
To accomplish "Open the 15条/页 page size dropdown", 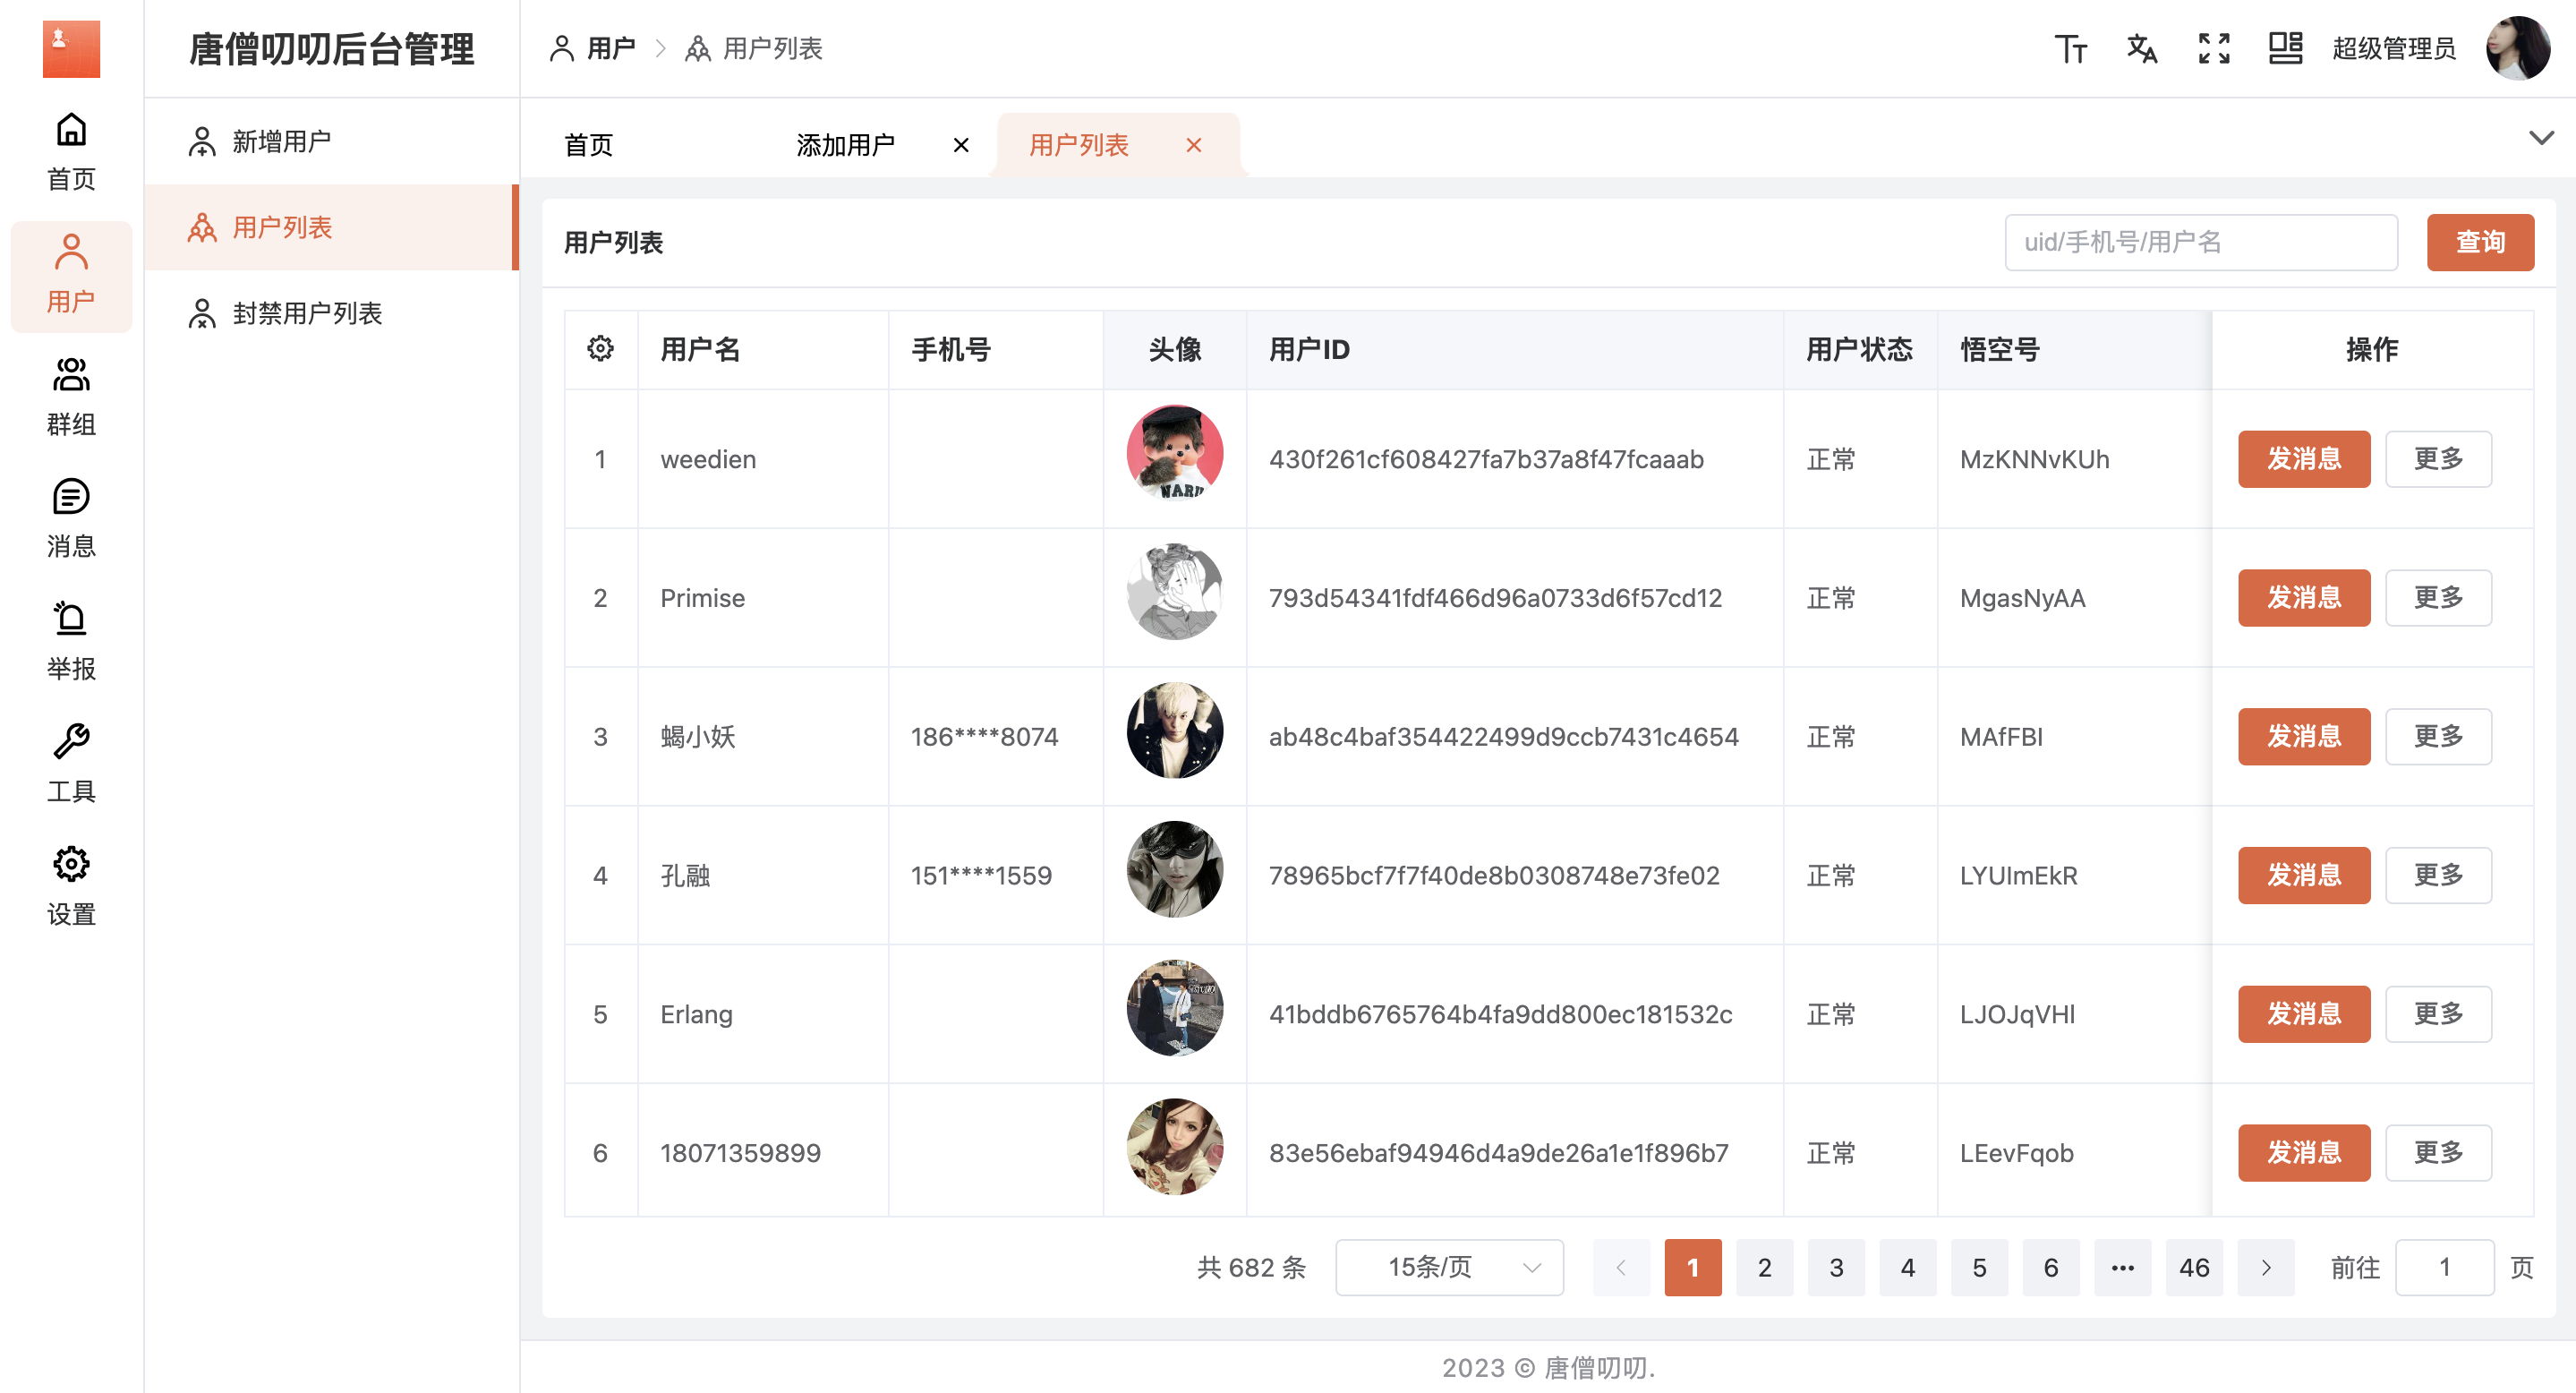I will 1449,1267.
